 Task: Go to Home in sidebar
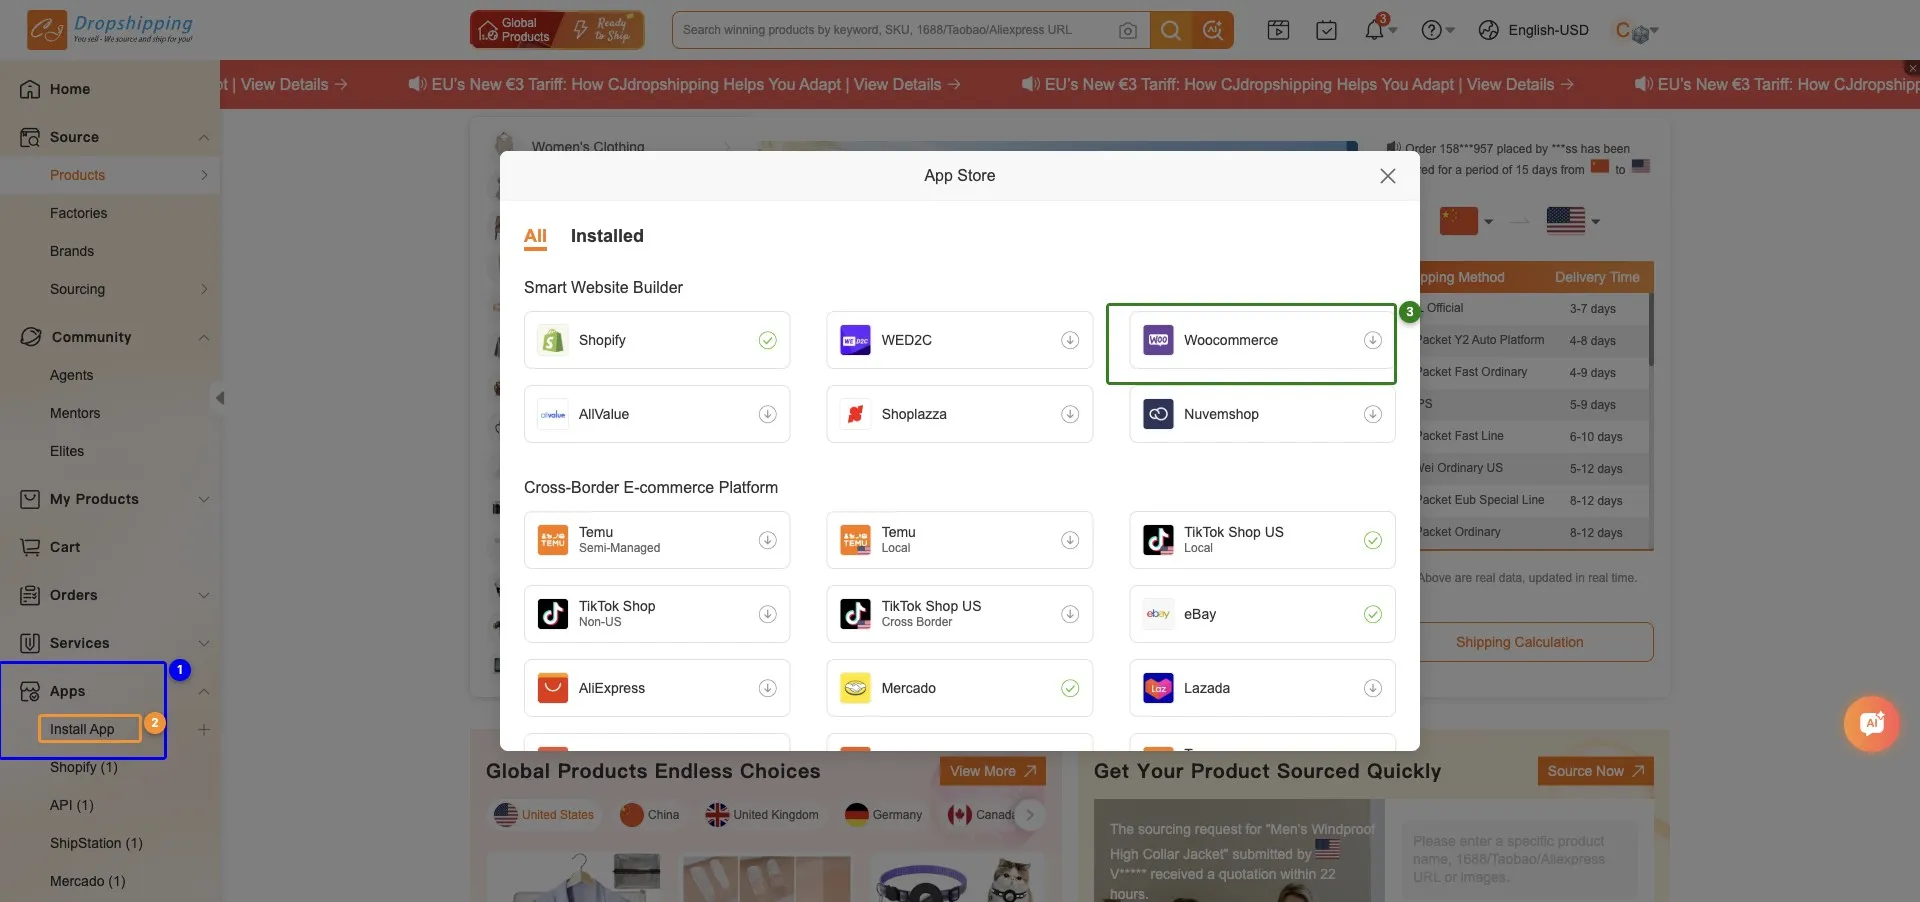tap(69, 89)
